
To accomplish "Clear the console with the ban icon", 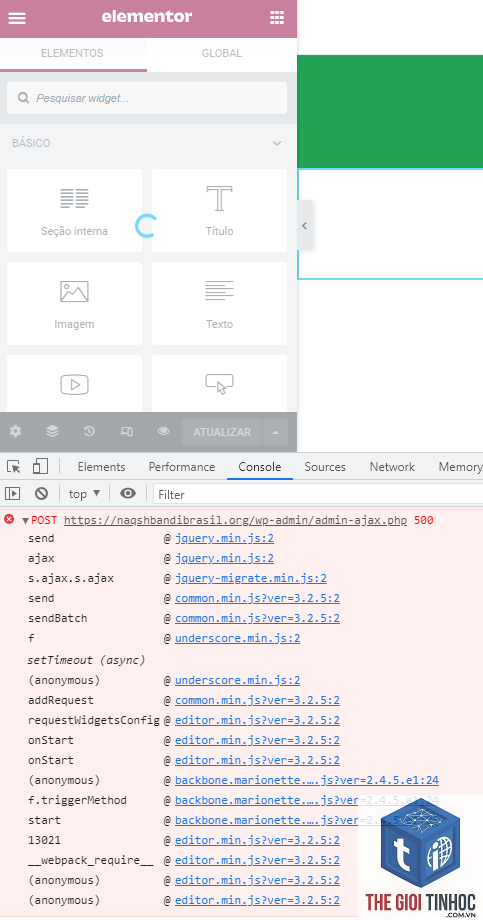I will point(41,494).
